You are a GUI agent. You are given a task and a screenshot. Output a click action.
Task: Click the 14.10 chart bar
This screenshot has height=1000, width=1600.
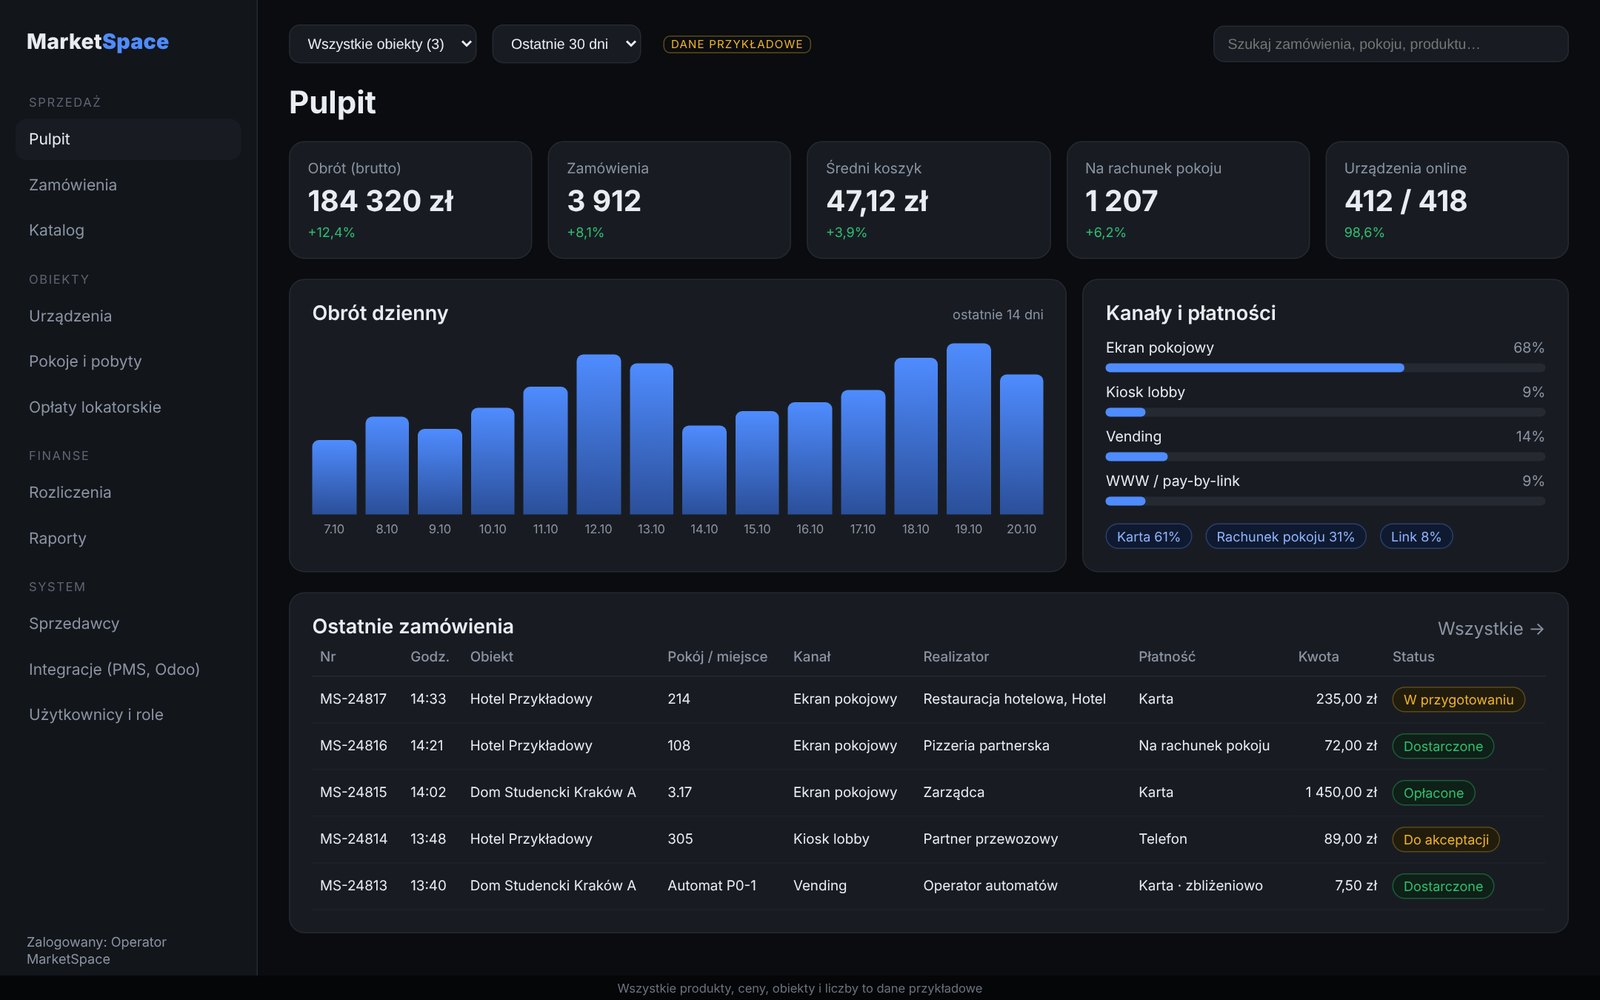tap(704, 470)
